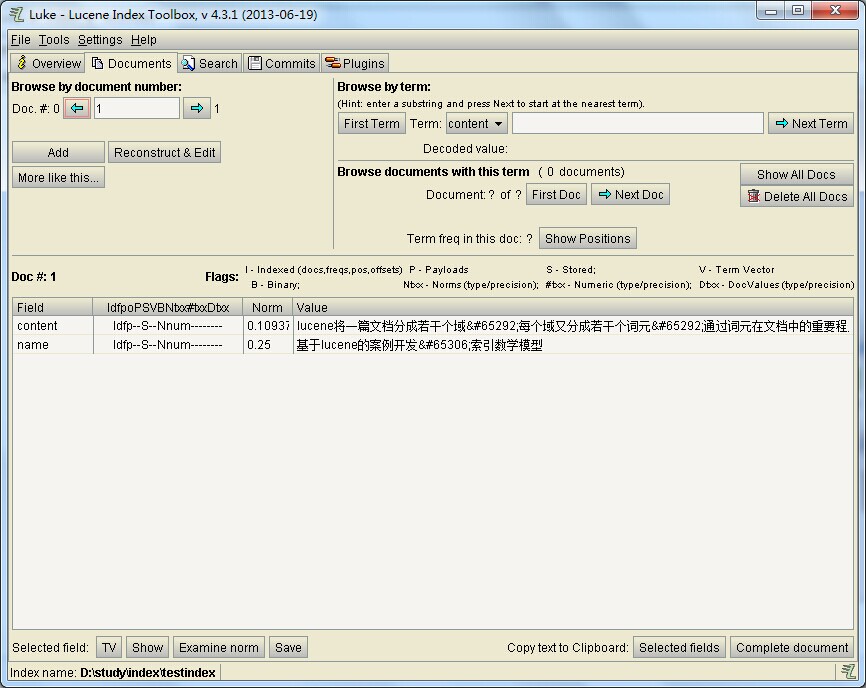Open the Help menu
This screenshot has width=866, height=688.
[x=144, y=40]
